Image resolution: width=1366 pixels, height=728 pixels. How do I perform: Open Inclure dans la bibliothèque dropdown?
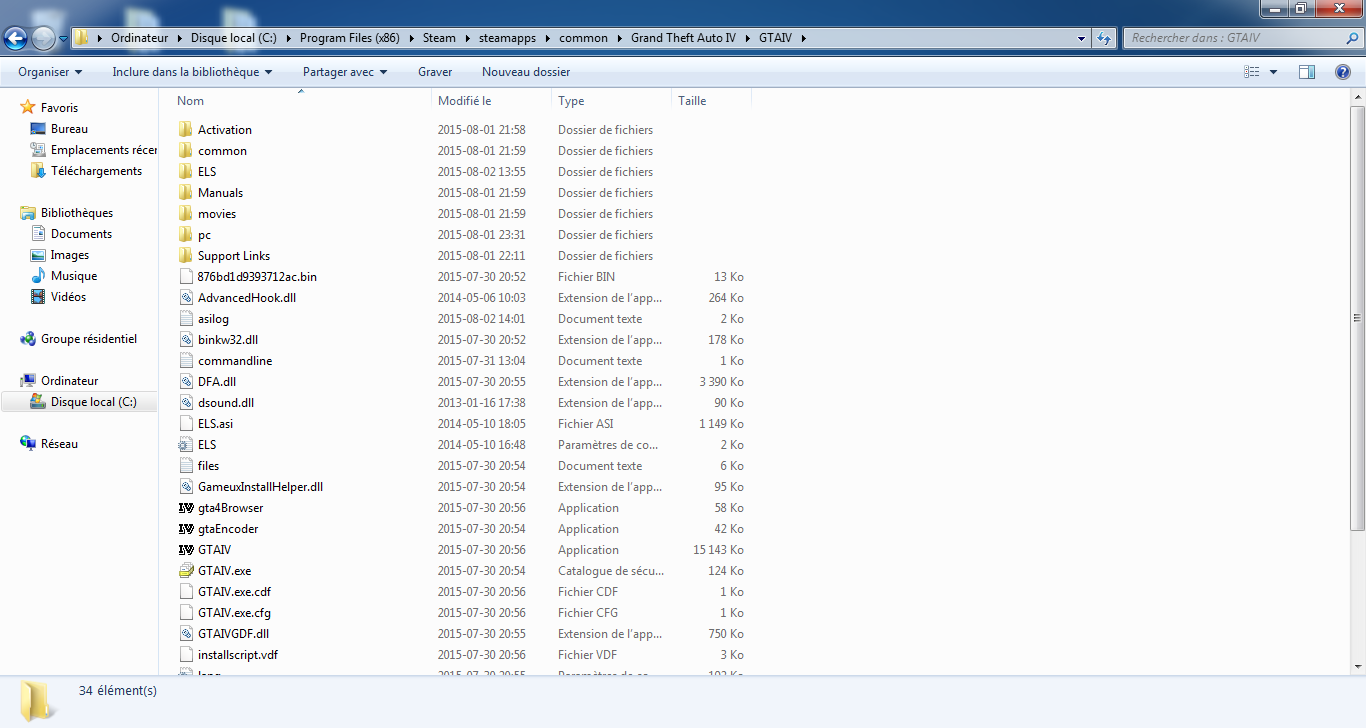pyautogui.click(x=192, y=72)
